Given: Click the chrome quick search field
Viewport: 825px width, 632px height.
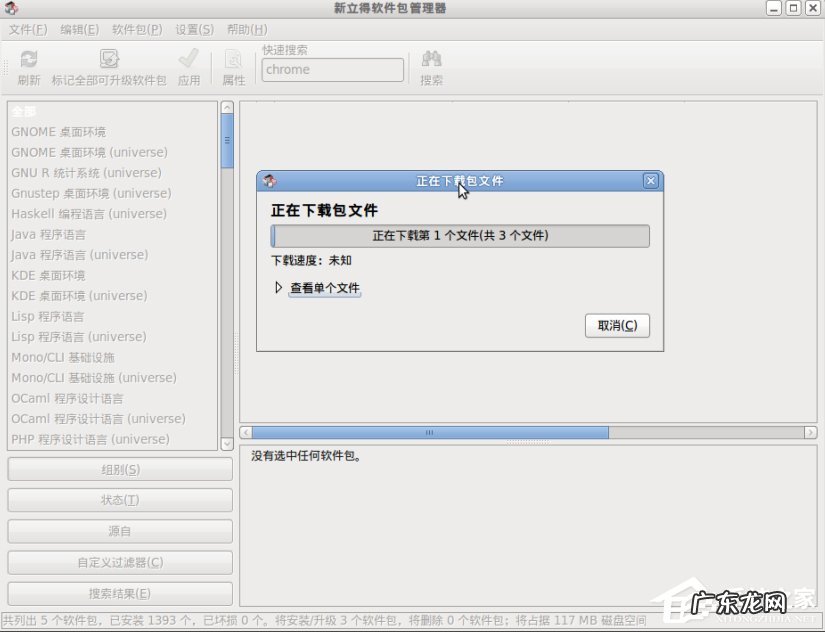Looking at the screenshot, I should click(x=332, y=69).
